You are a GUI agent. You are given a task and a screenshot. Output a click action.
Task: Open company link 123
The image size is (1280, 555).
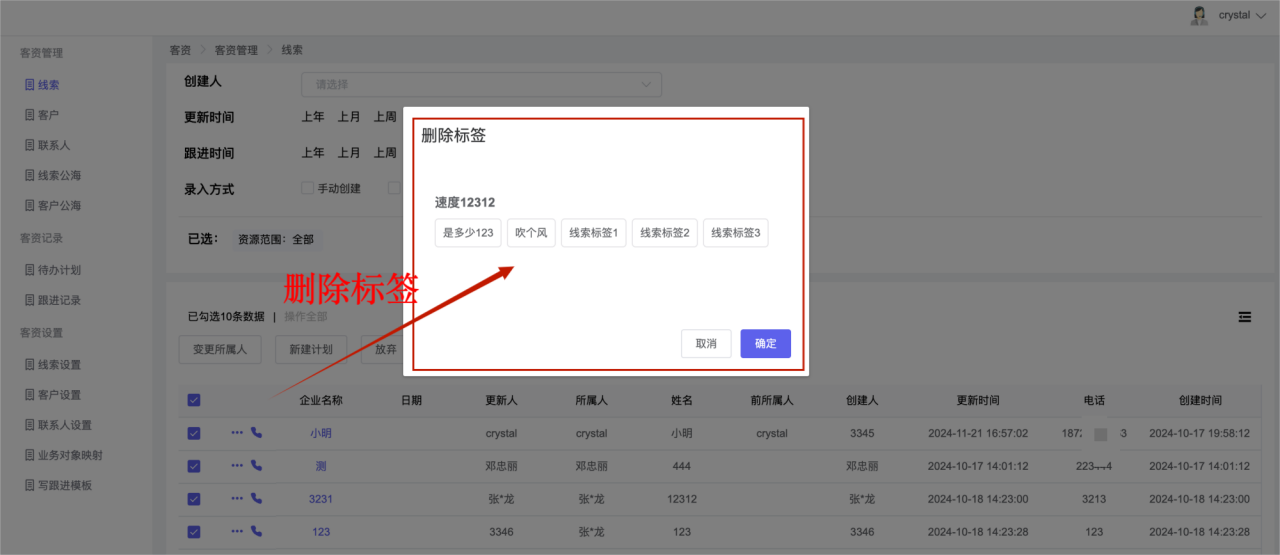tap(321, 532)
